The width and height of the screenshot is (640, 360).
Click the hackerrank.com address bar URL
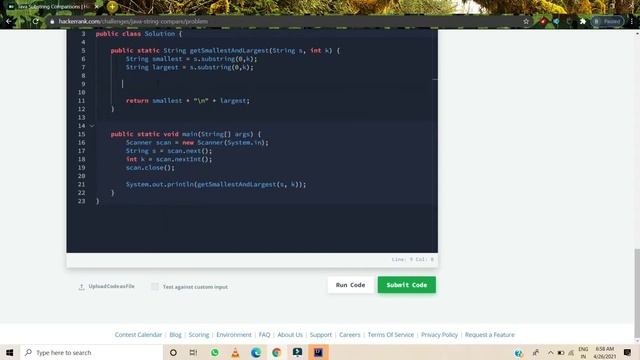coord(133,21)
